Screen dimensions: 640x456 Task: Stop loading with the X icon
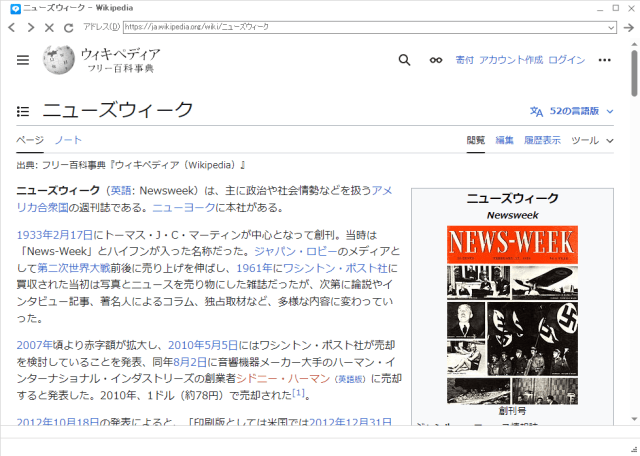[49, 27]
